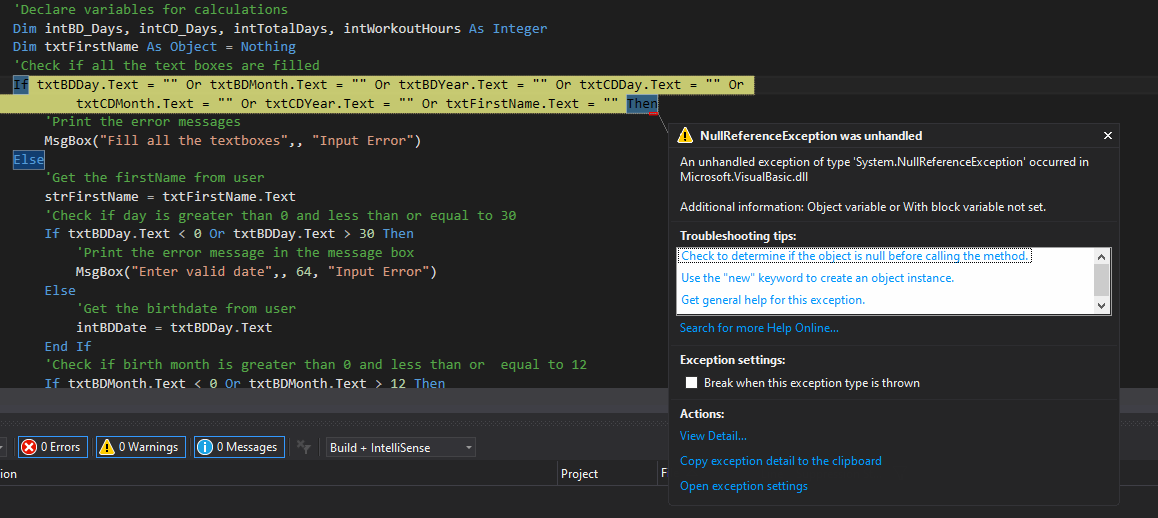Open the 'Use the "new" keyword' tip
This screenshot has width=1158, height=518.
point(817,278)
